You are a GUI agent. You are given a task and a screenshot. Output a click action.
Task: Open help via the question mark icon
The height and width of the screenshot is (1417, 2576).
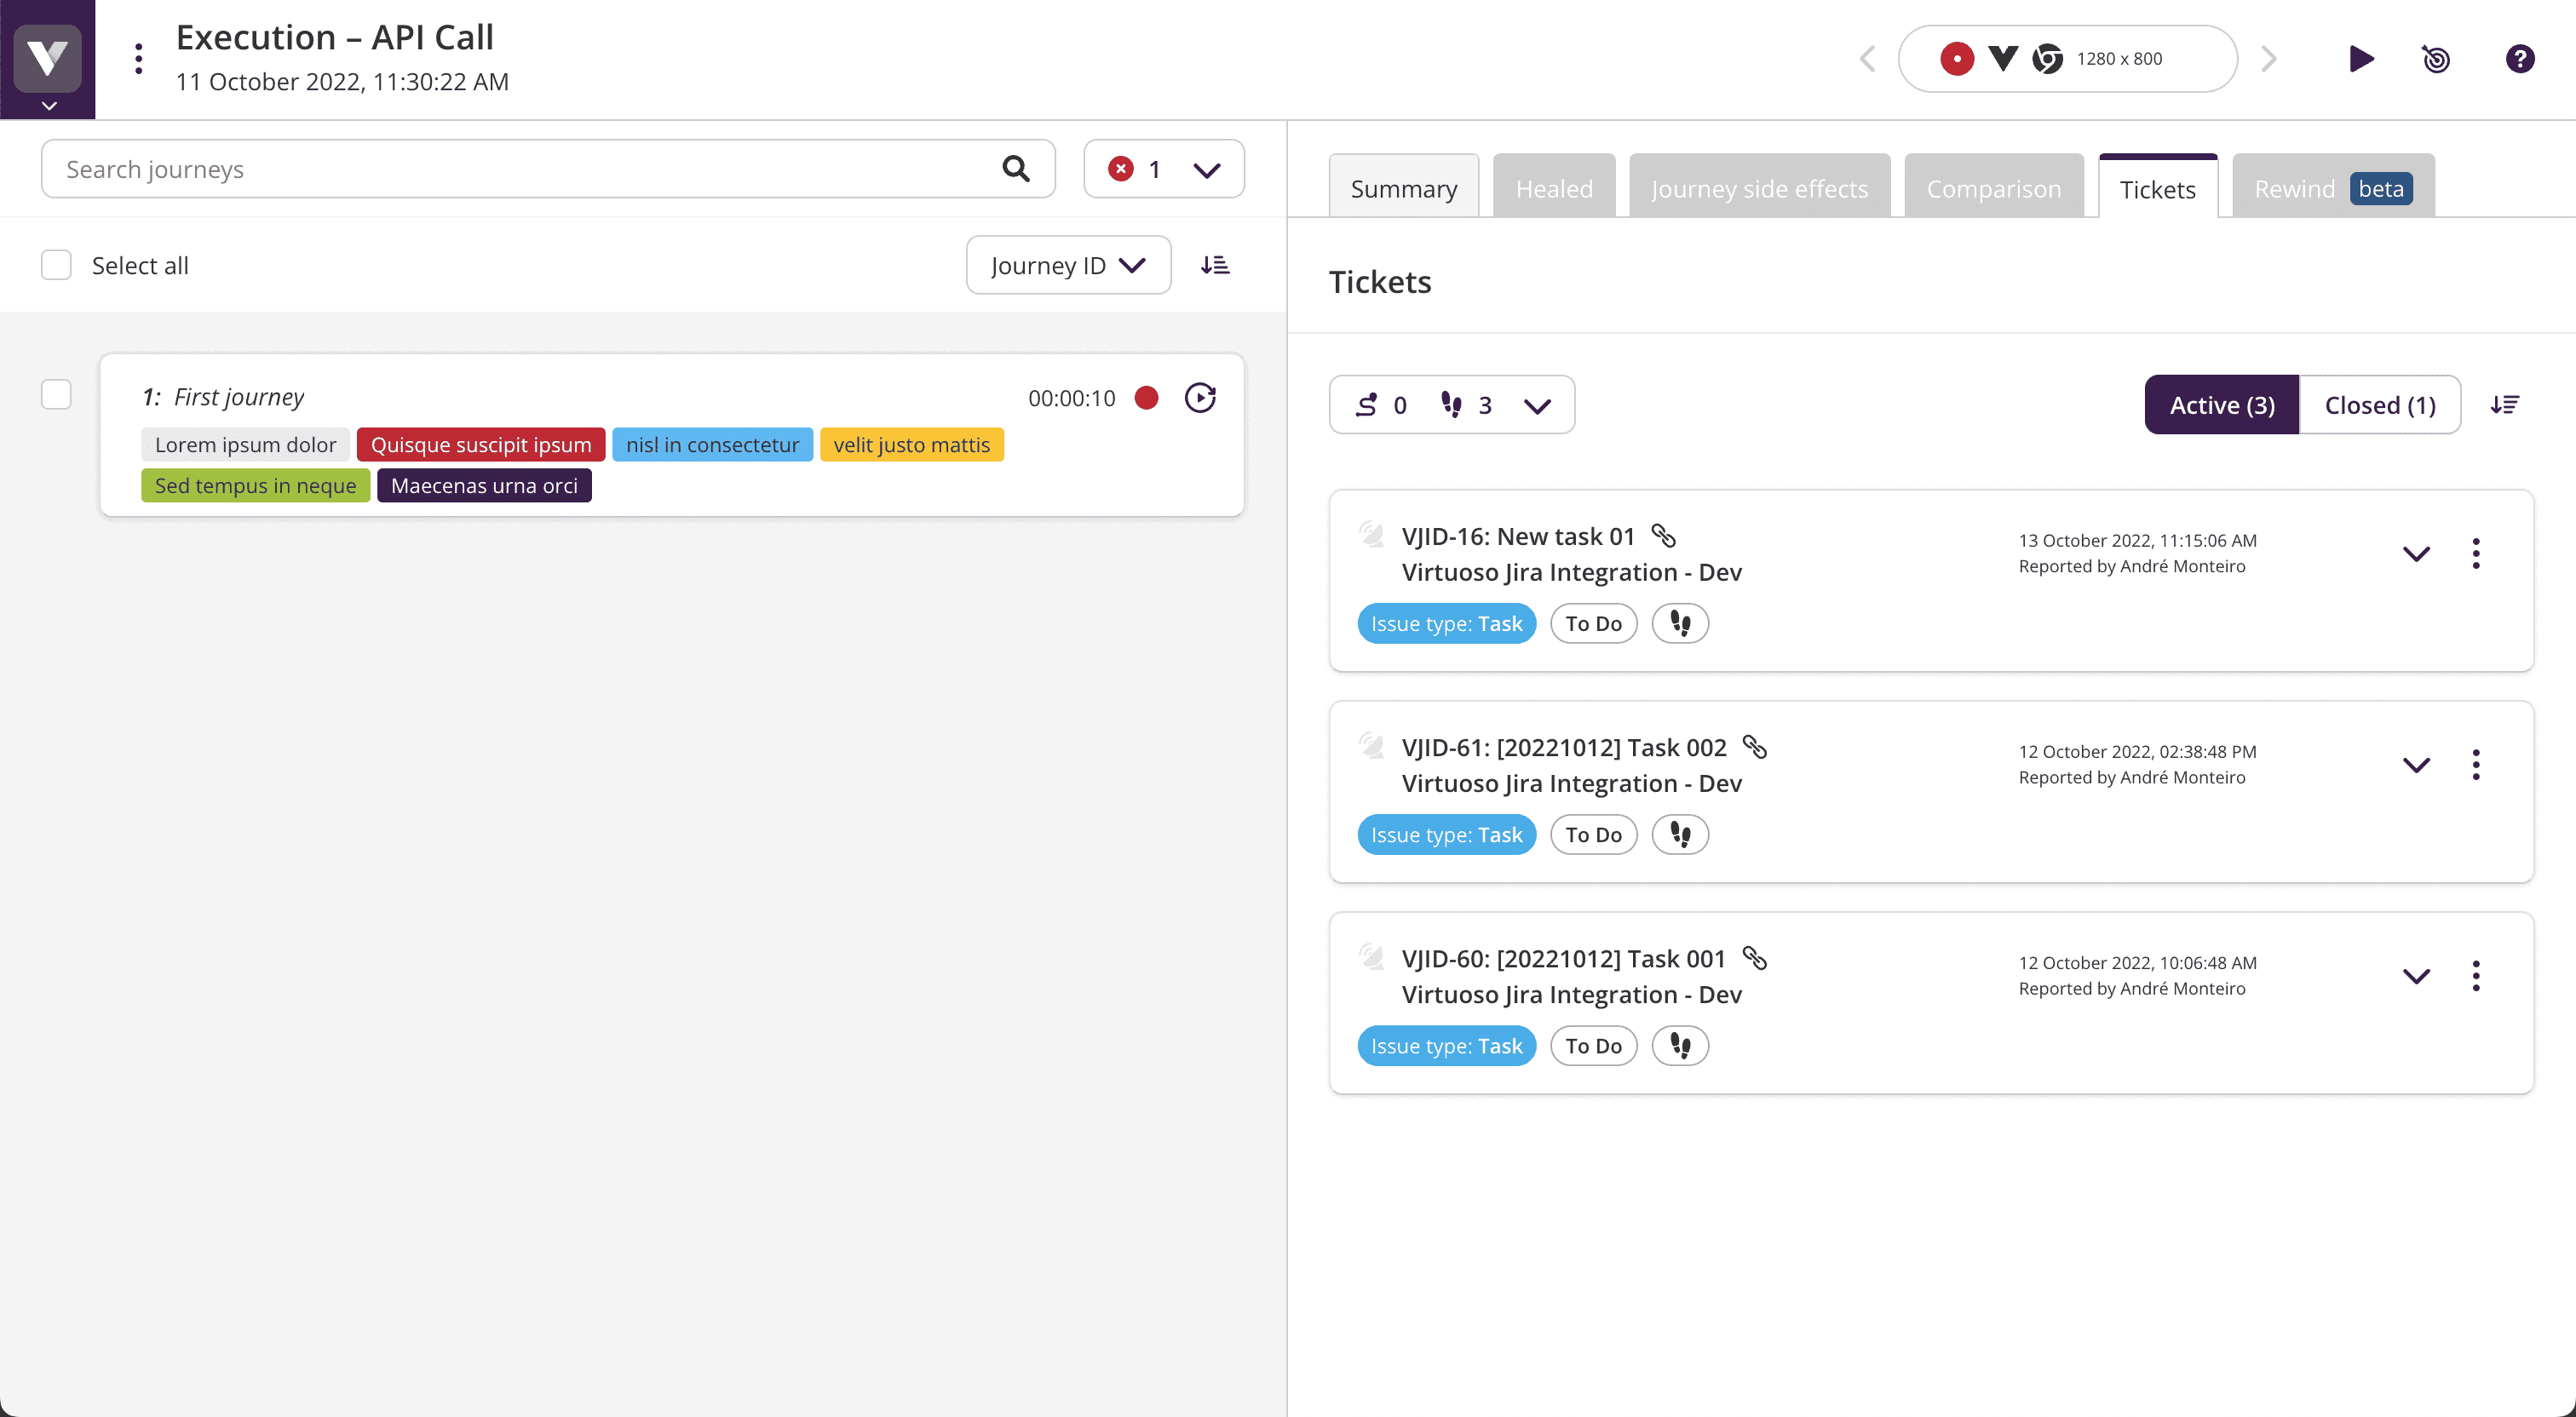pos(2519,59)
